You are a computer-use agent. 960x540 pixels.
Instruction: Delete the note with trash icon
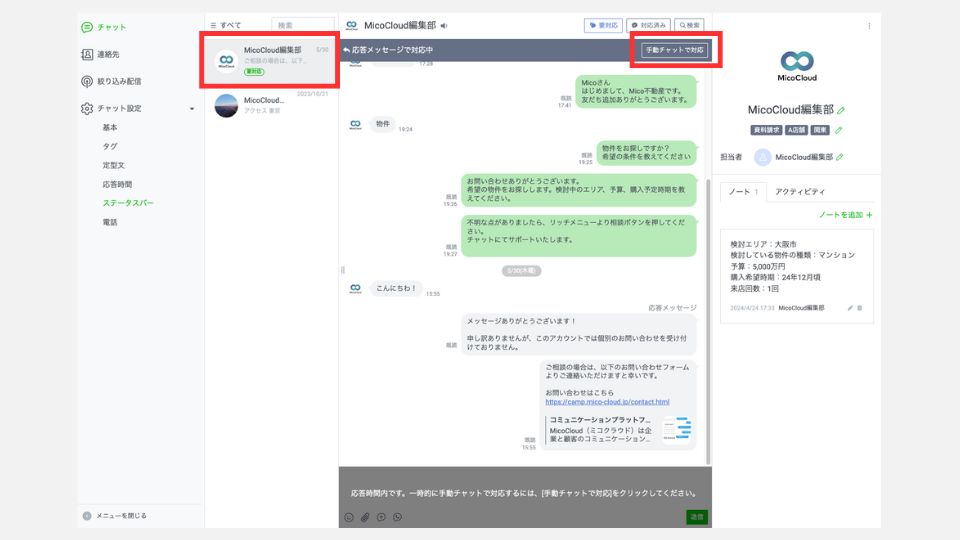860,308
